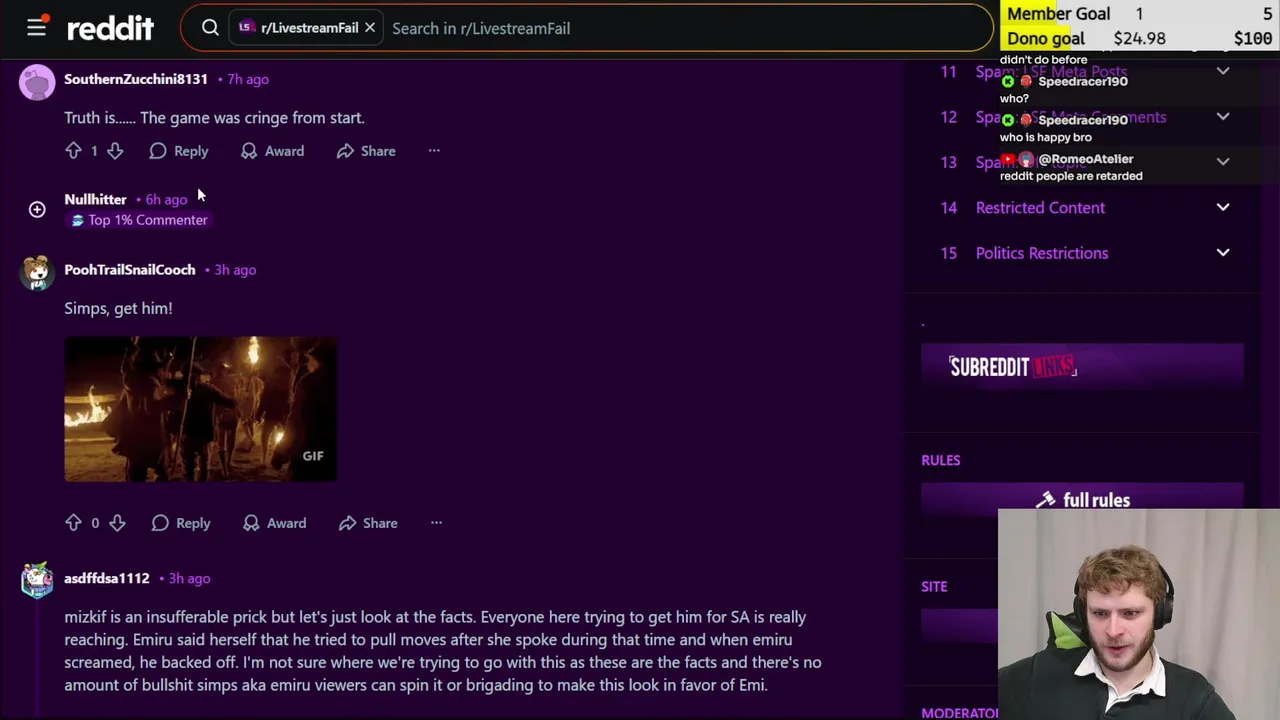This screenshot has height=720, width=1280.
Task: Go to the Reddit home logo
Action: (x=110, y=28)
